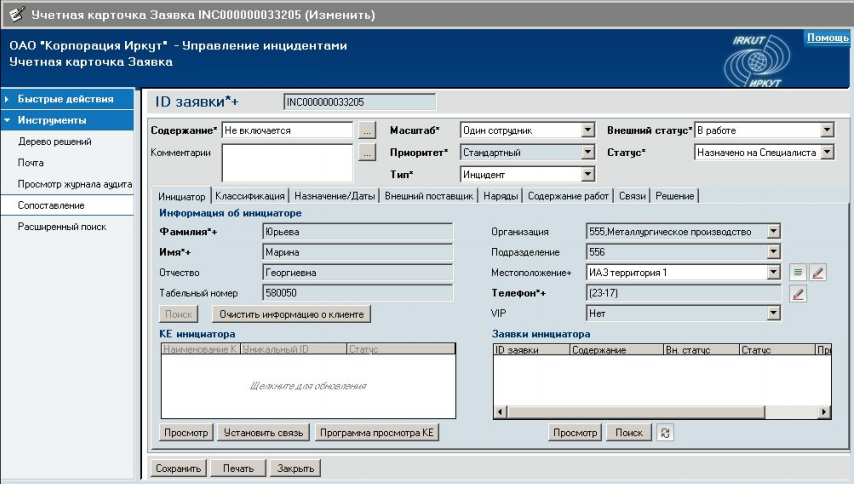
Task: Switch to the Связи tab
Action: [x=632, y=196]
